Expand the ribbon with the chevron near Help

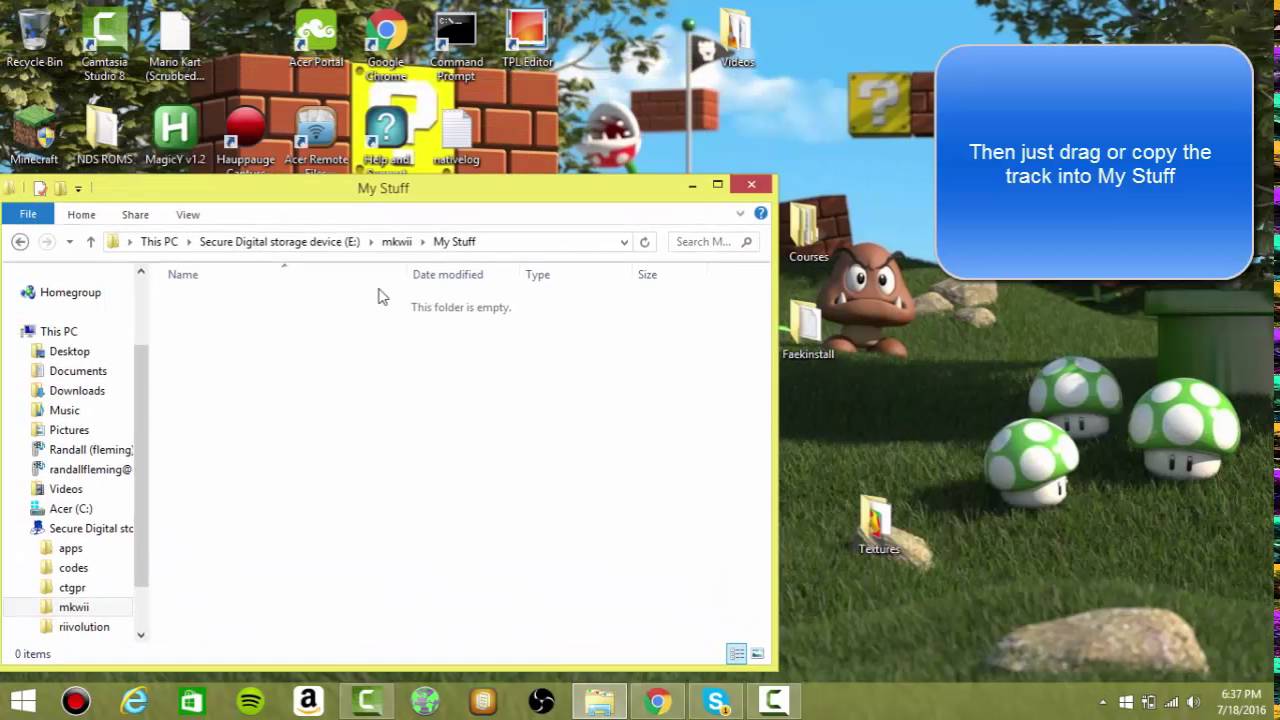(740, 213)
